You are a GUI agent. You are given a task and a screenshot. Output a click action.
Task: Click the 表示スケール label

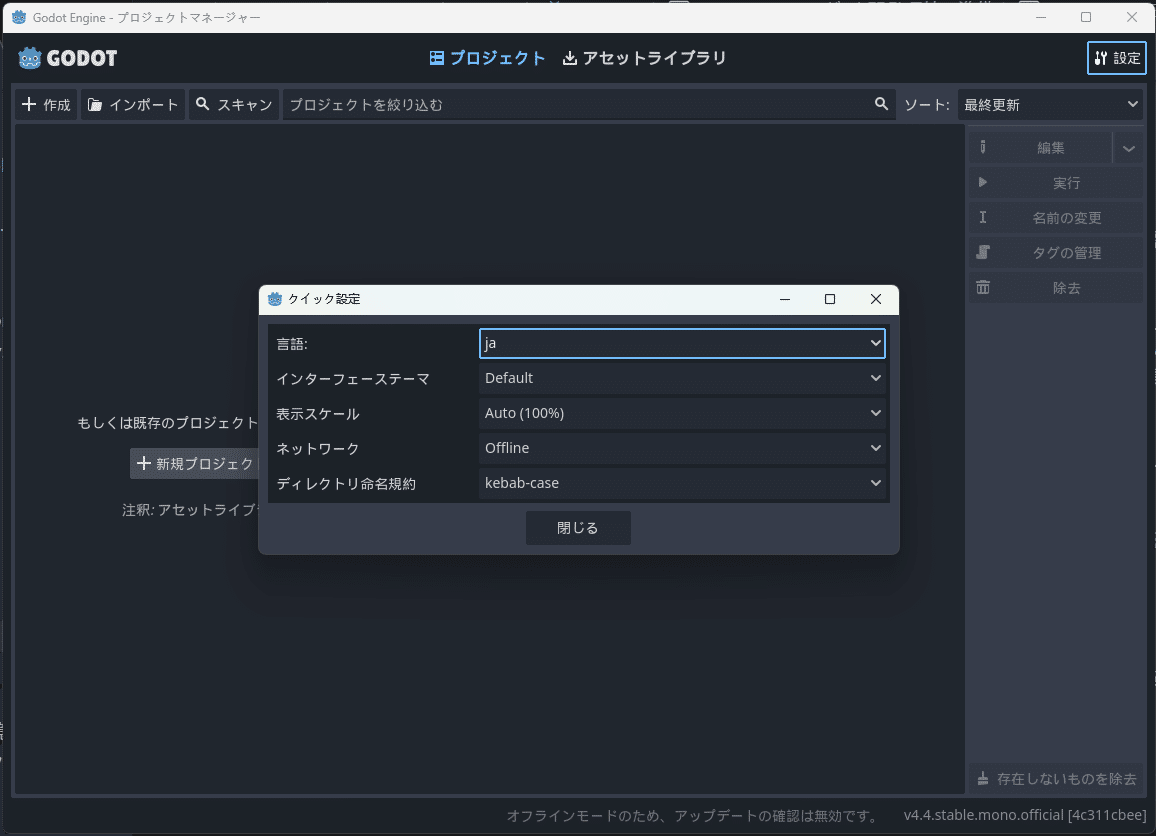point(318,414)
